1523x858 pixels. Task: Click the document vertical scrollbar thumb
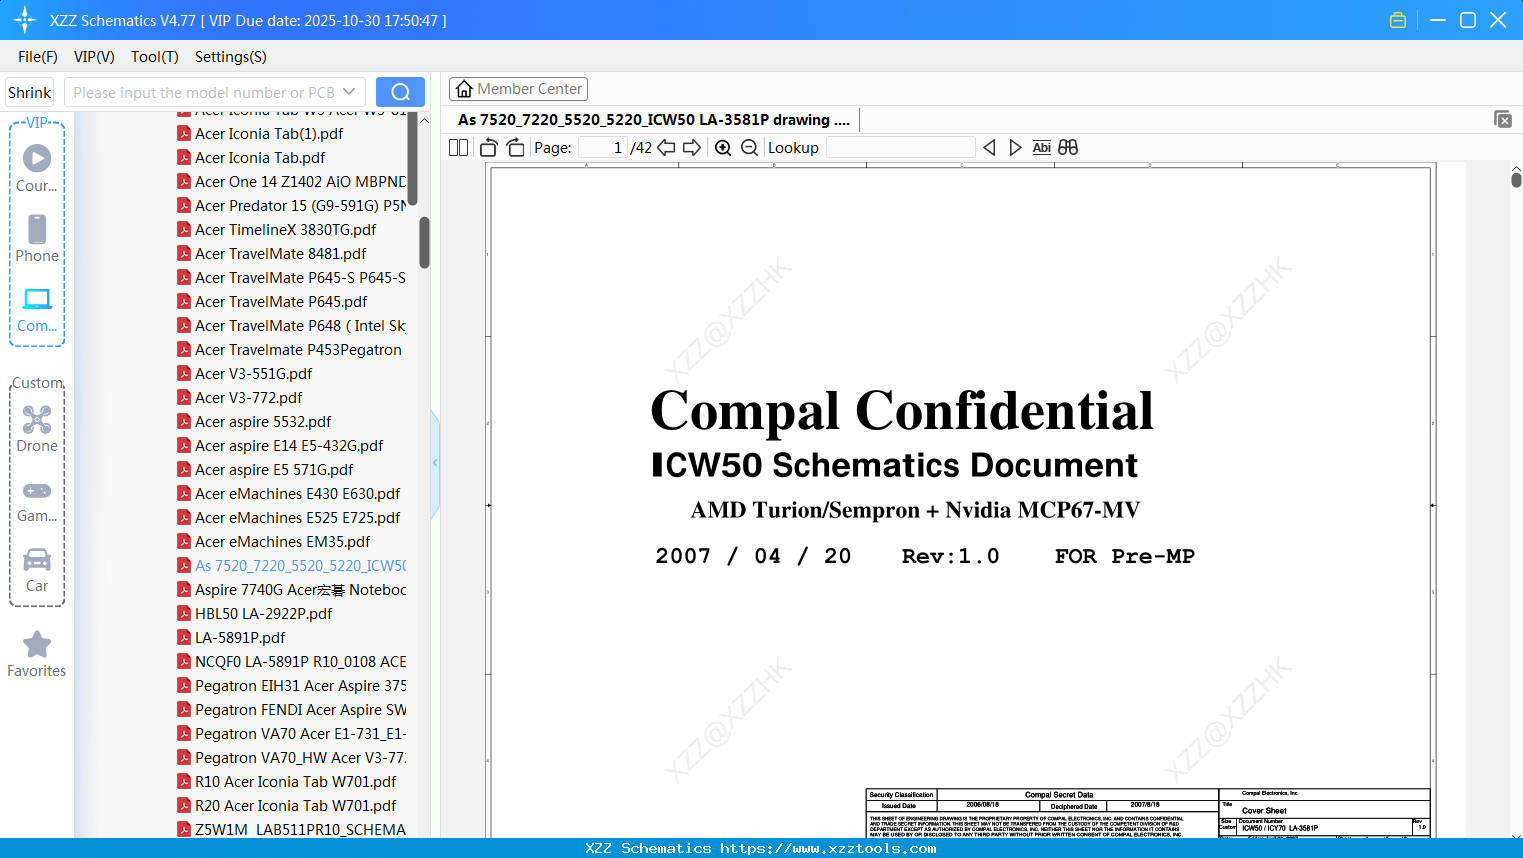coord(1516,180)
